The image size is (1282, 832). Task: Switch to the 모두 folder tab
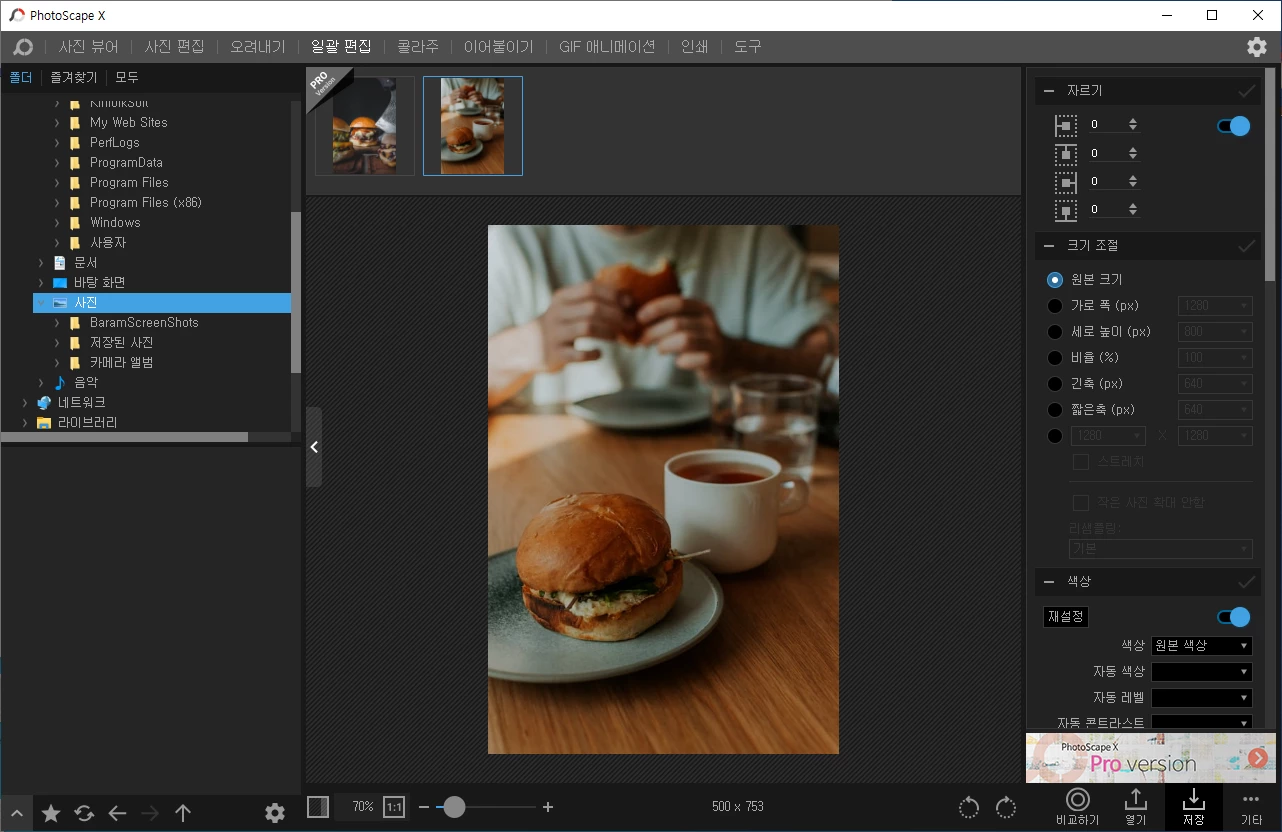tap(127, 78)
